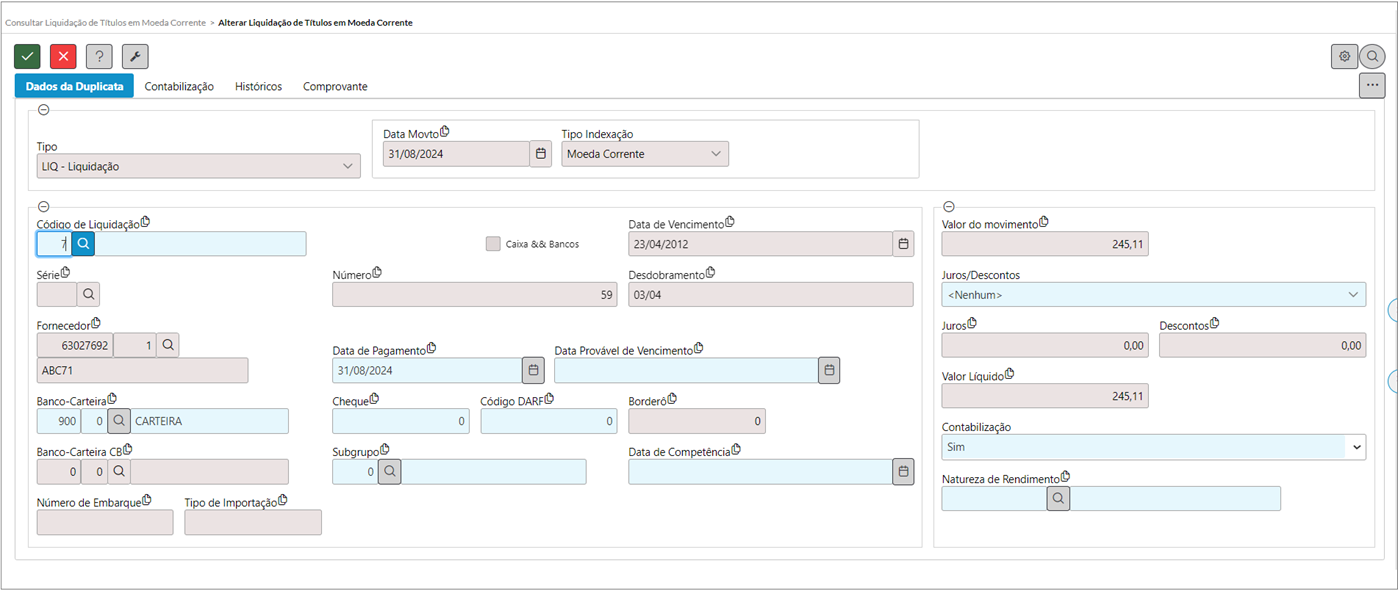Click the Tipo de Importação field
Viewport: 1398px width, 591px height.
253,522
